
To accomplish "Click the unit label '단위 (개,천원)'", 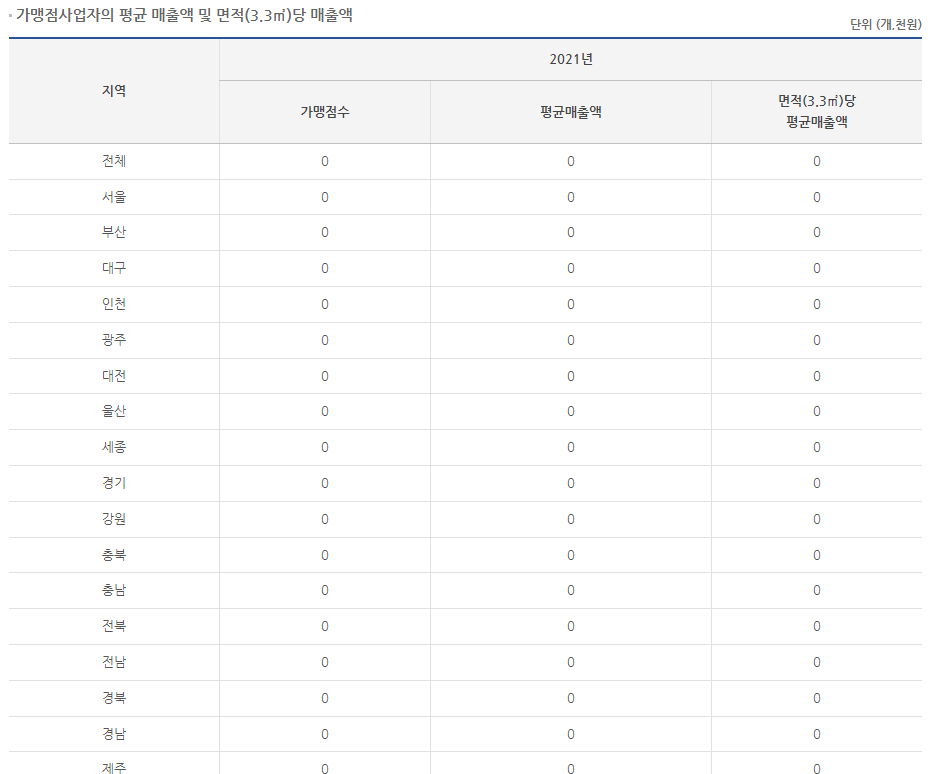I will [x=886, y=24].
